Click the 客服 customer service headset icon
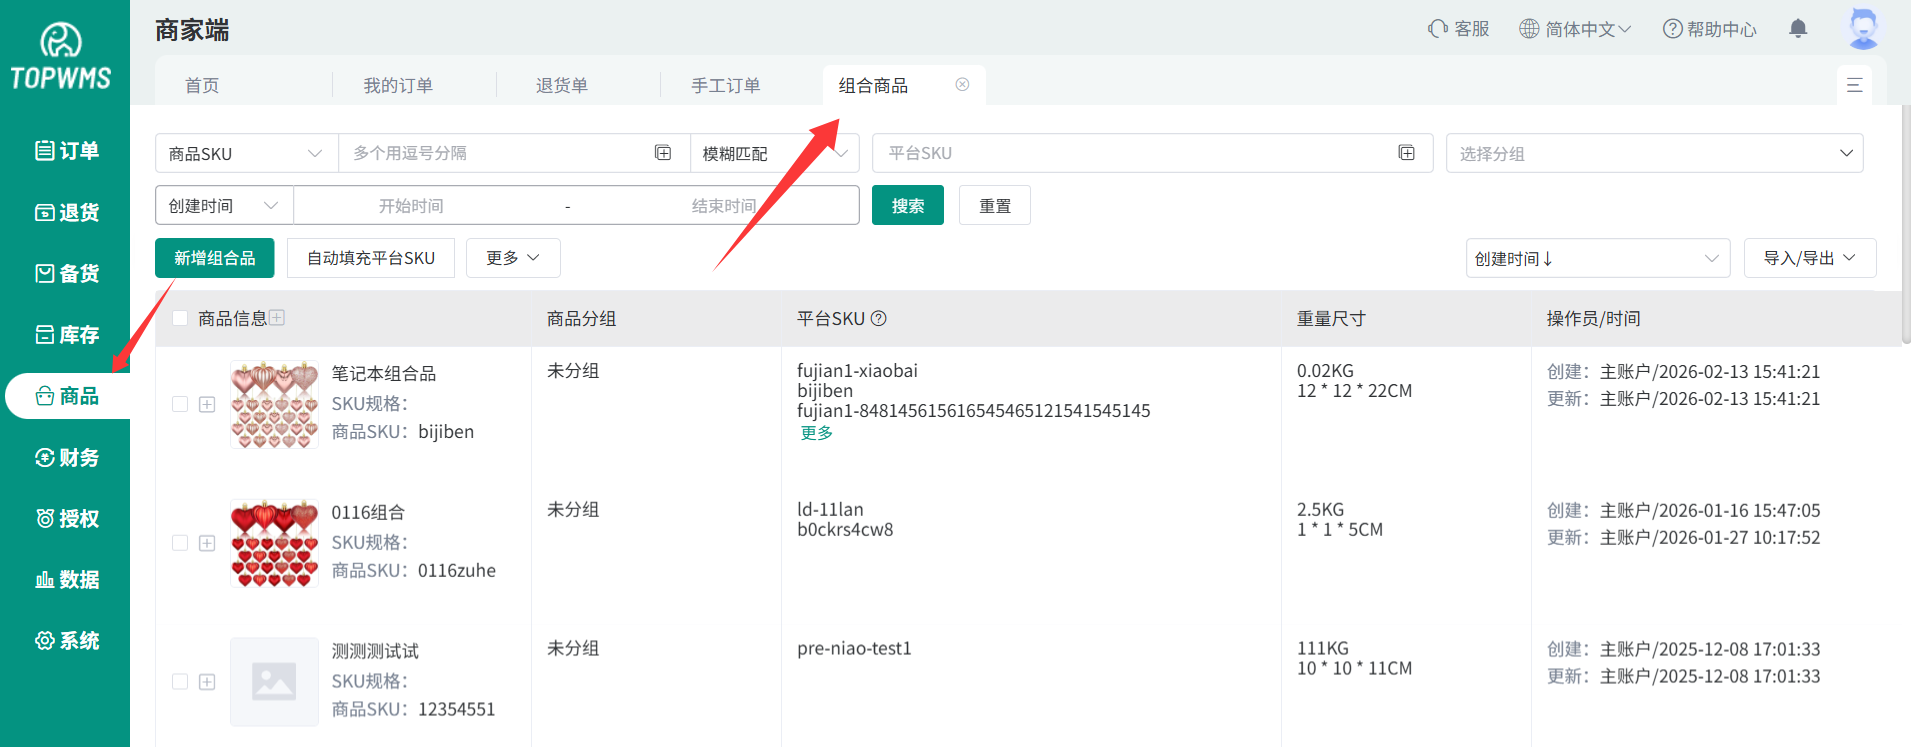 point(1438,29)
